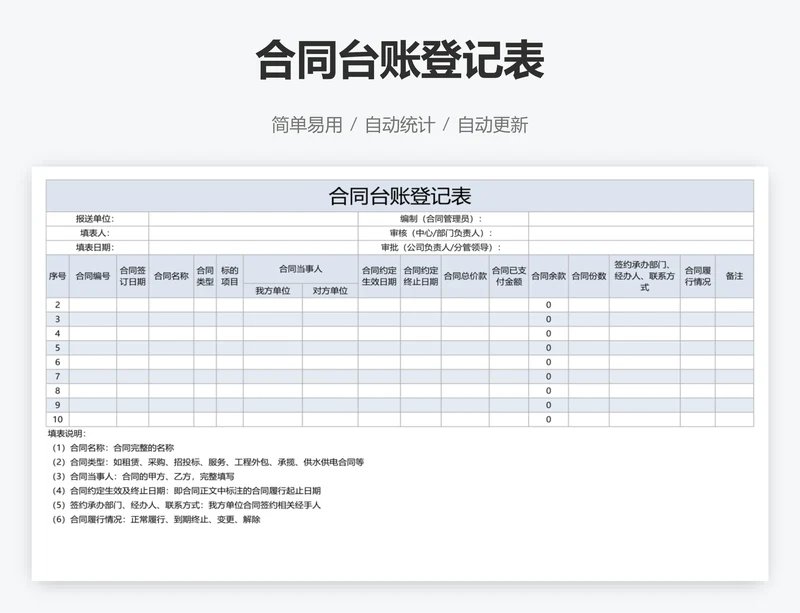Image resolution: width=800 pixels, height=613 pixels.
Task: Click the empty 合同总价款 cell in row 6
Action: (x=465, y=362)
